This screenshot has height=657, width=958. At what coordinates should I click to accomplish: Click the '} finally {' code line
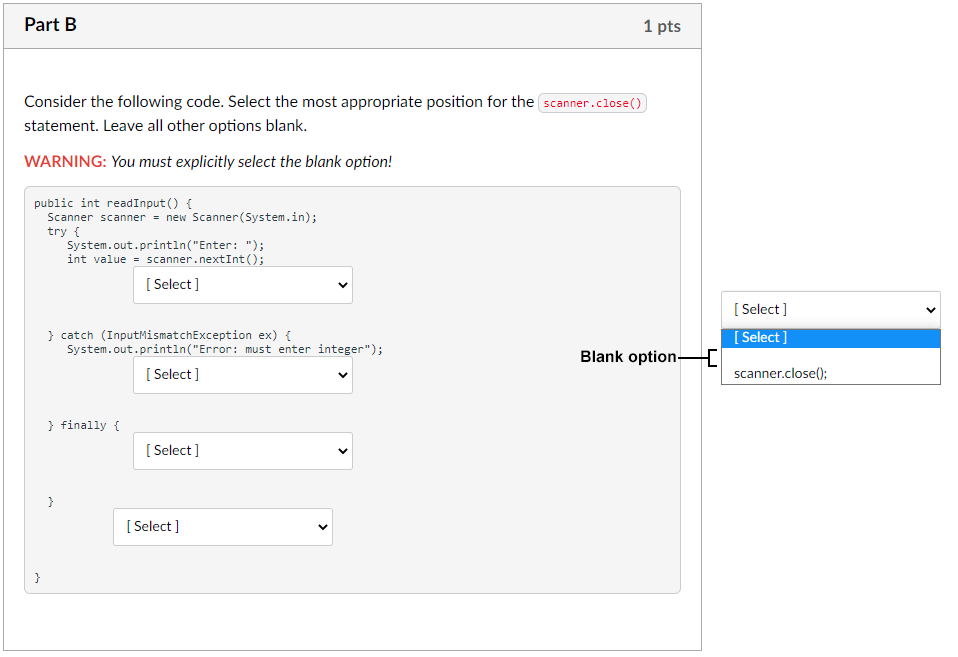84,425
